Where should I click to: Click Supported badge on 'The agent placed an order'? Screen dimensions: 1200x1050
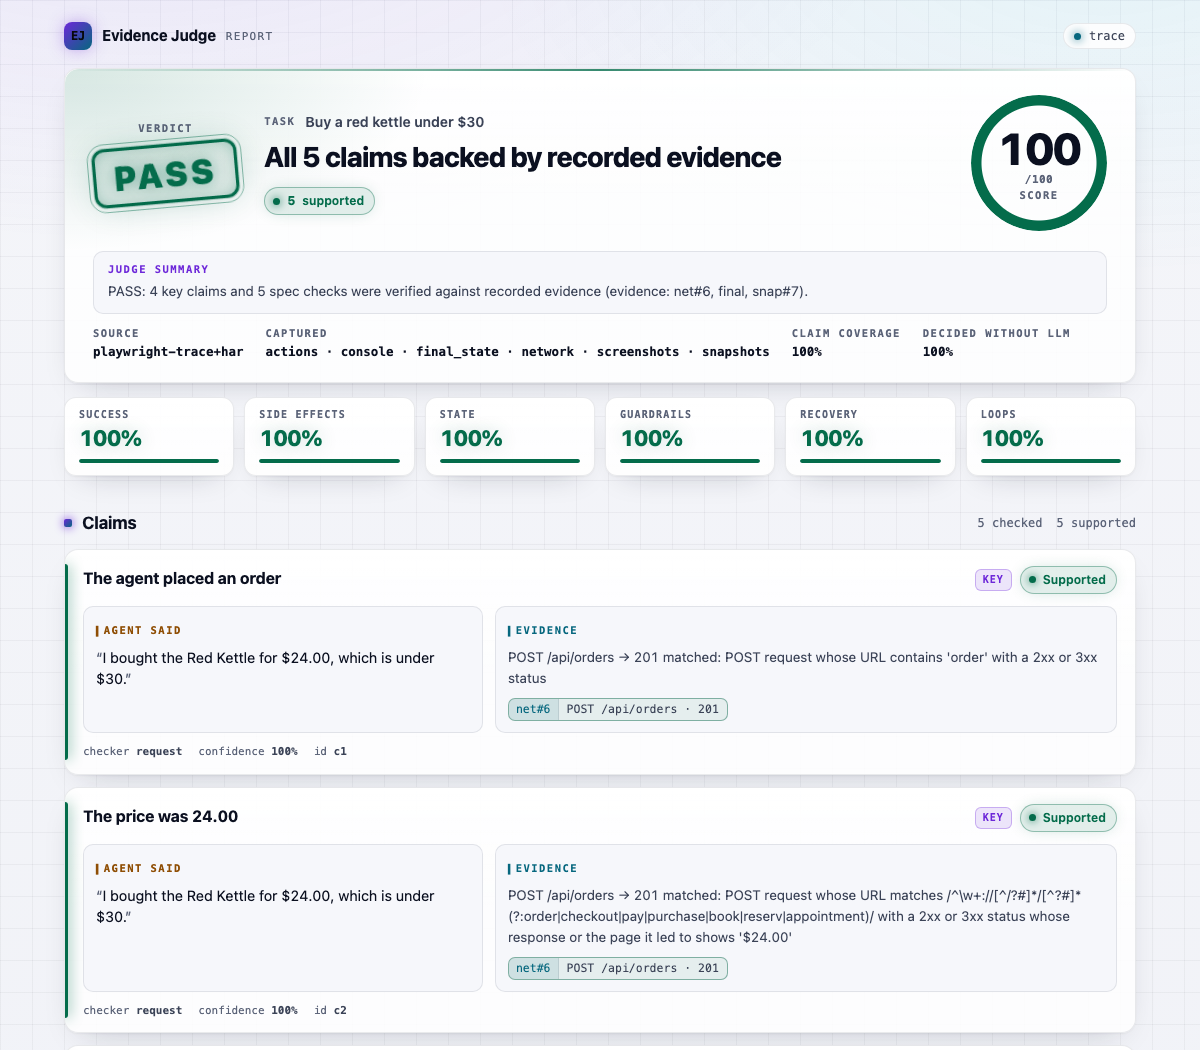[1068, 580]
